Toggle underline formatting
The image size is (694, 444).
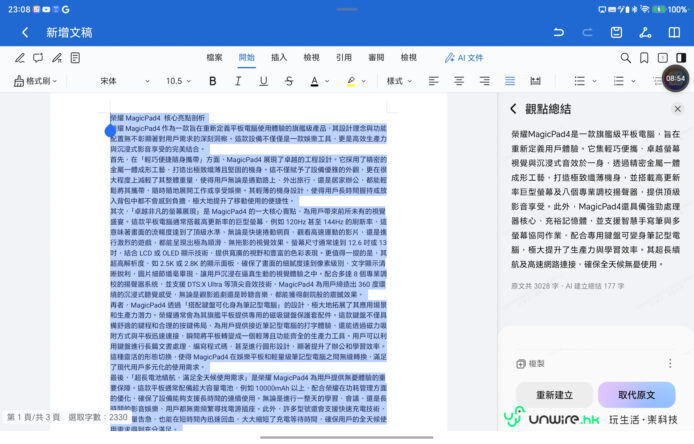[263, 81]
